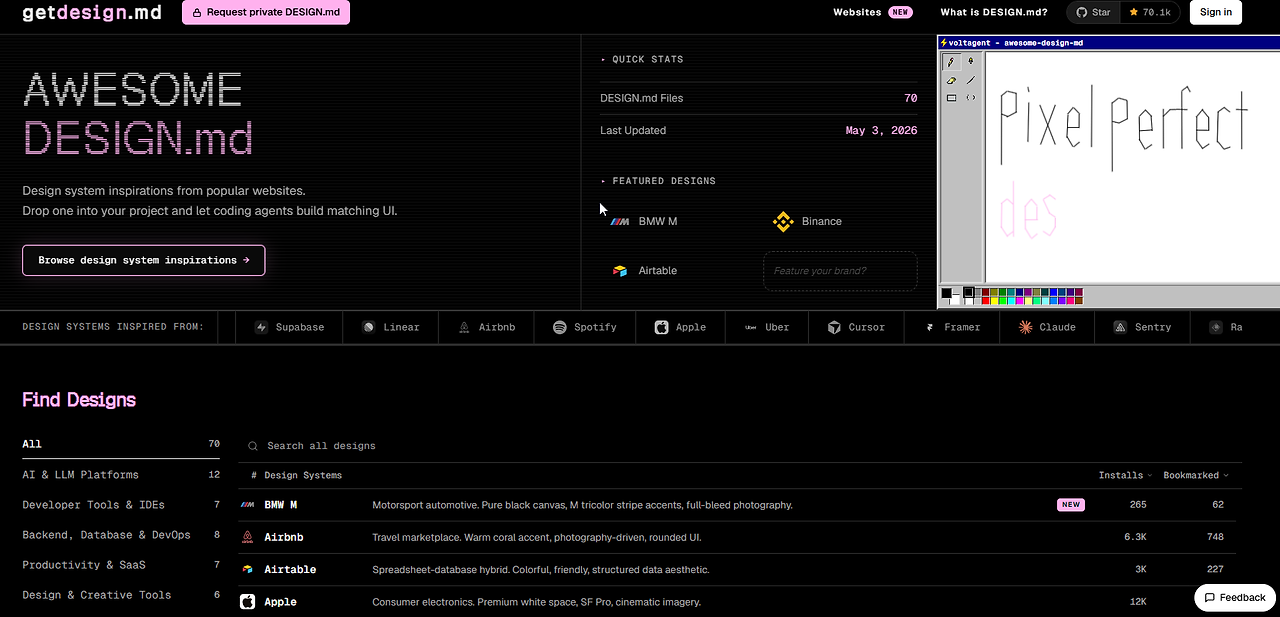Viewport: 1280px width, 617px height.
Task: Select the All category filter
Action: point(121,444)
